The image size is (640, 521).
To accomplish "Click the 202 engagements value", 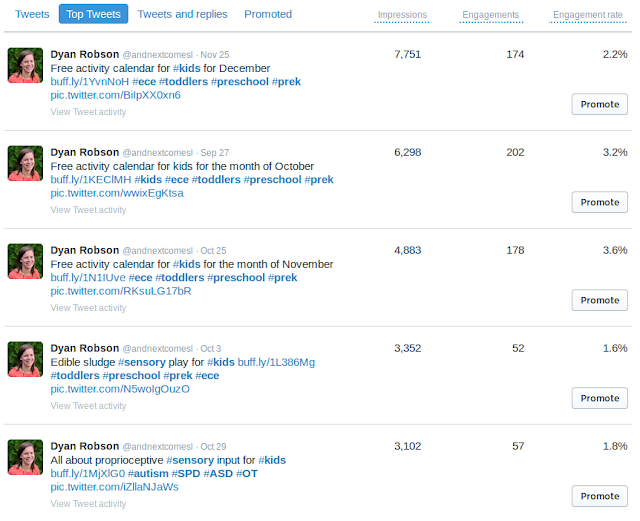I will coord(515,152).
